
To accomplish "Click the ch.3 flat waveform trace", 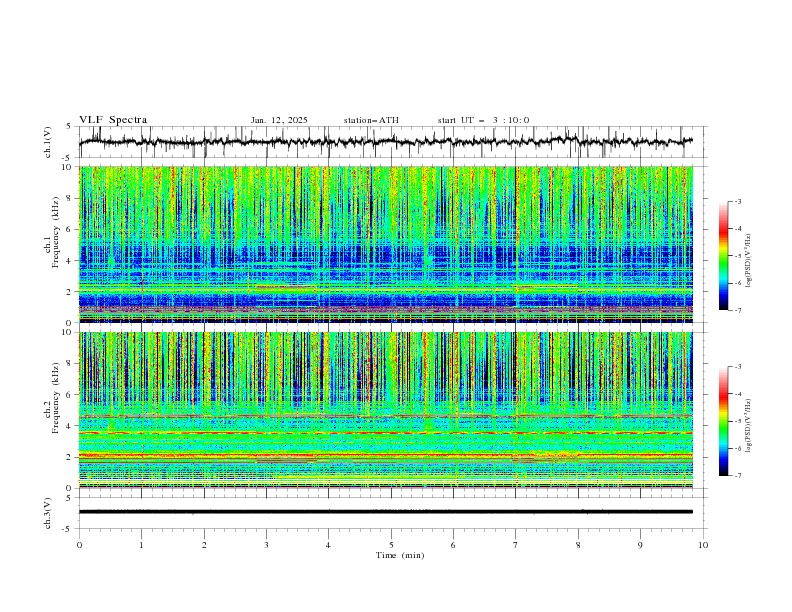I will pyautogui.click(x=385, y=512).
